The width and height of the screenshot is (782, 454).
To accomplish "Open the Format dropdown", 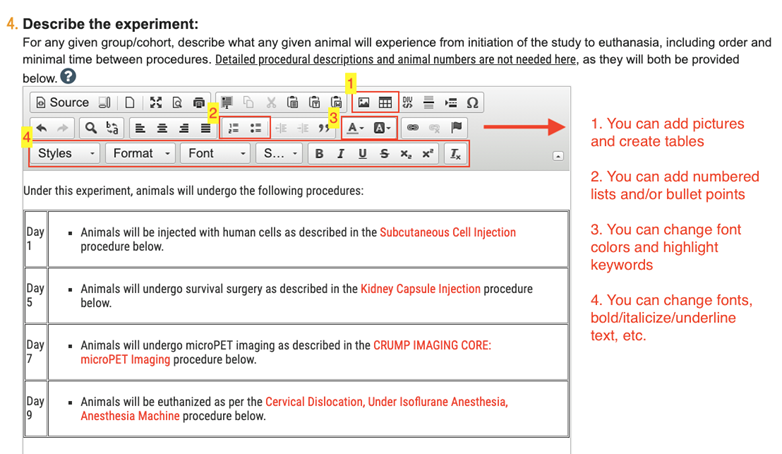I will coord(140,153).
